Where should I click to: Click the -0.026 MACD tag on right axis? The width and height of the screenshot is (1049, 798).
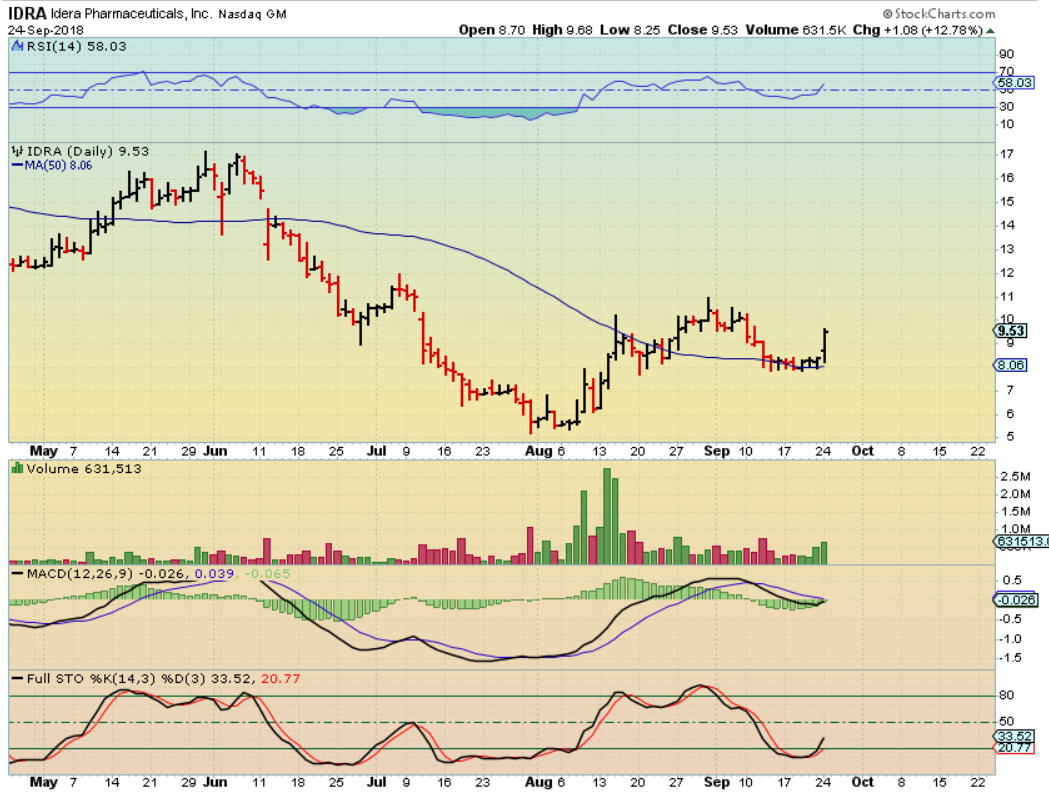point(1017,600)
